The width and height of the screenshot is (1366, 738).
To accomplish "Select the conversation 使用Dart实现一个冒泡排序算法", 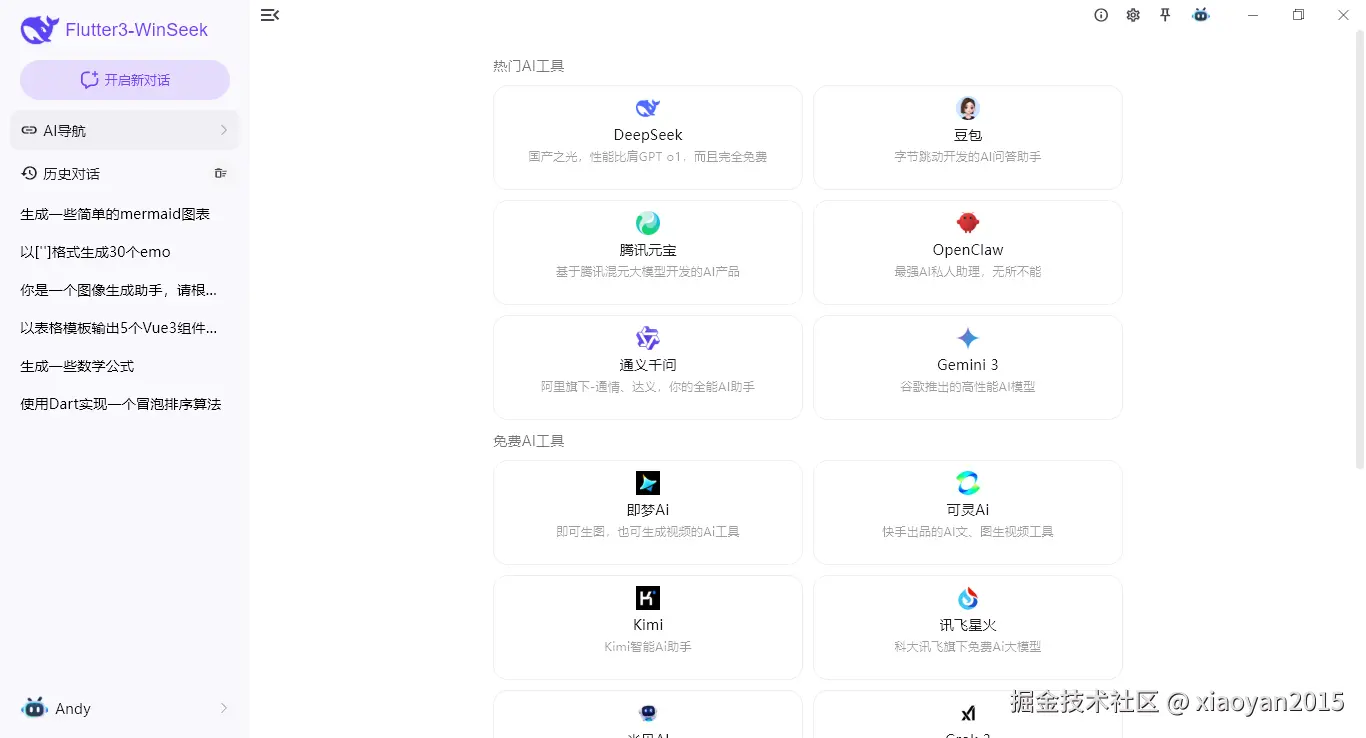I will [x=120, y=403].
